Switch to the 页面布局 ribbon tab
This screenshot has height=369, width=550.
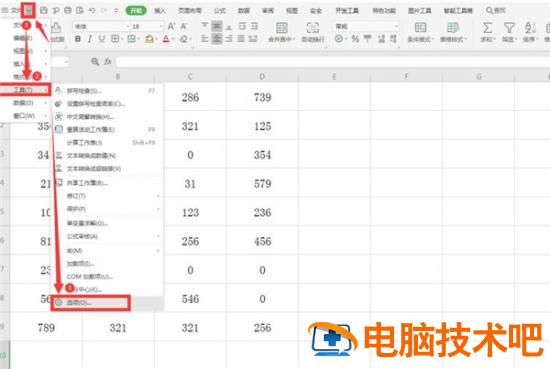point(190,11)
